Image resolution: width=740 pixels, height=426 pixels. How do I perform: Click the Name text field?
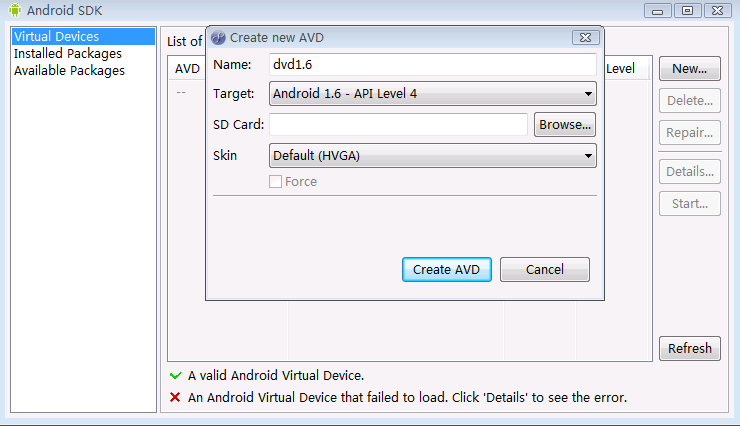click(x=433, y=65)
